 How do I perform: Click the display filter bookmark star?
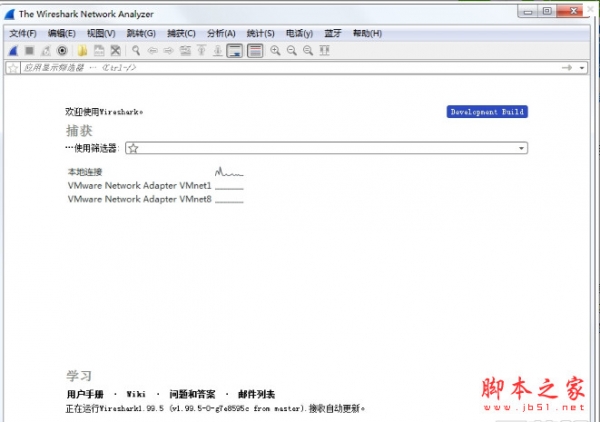[13, 68]
